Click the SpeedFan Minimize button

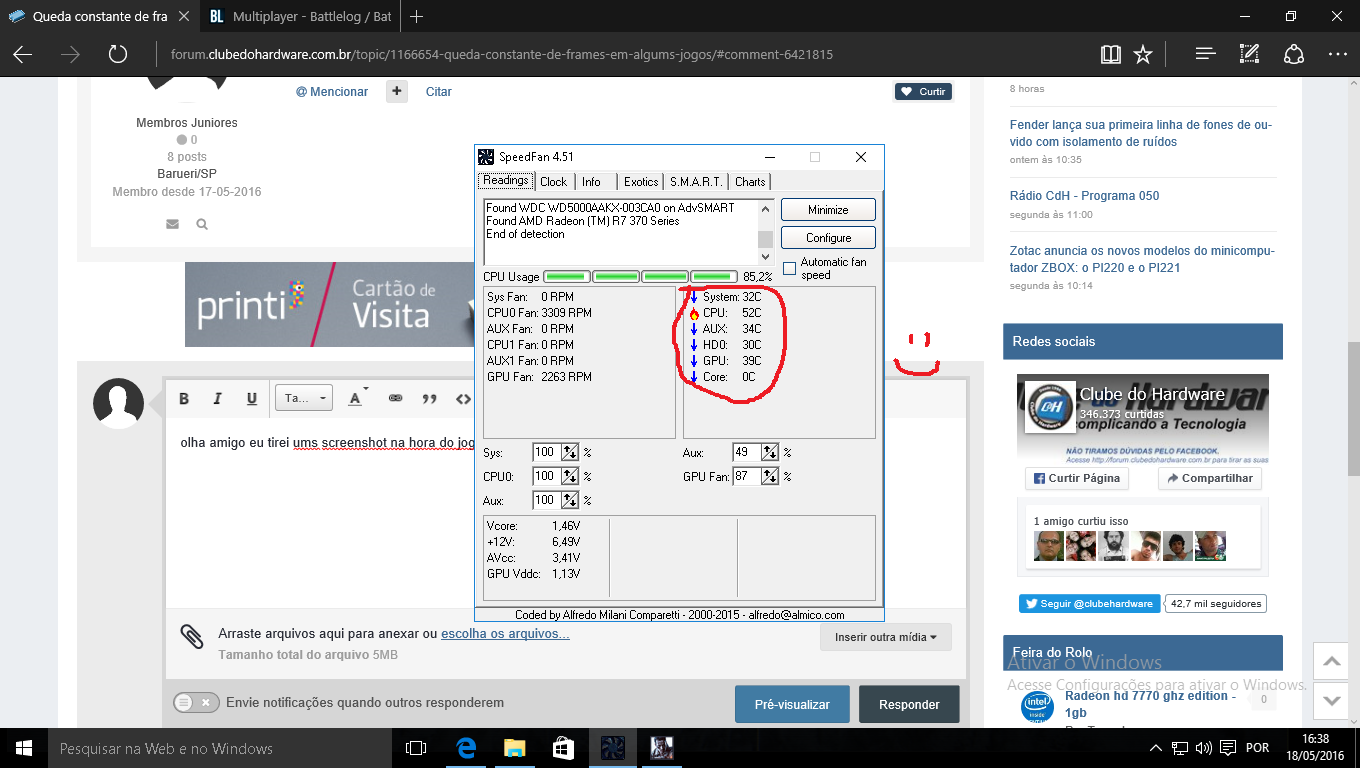tap(828, 210)
